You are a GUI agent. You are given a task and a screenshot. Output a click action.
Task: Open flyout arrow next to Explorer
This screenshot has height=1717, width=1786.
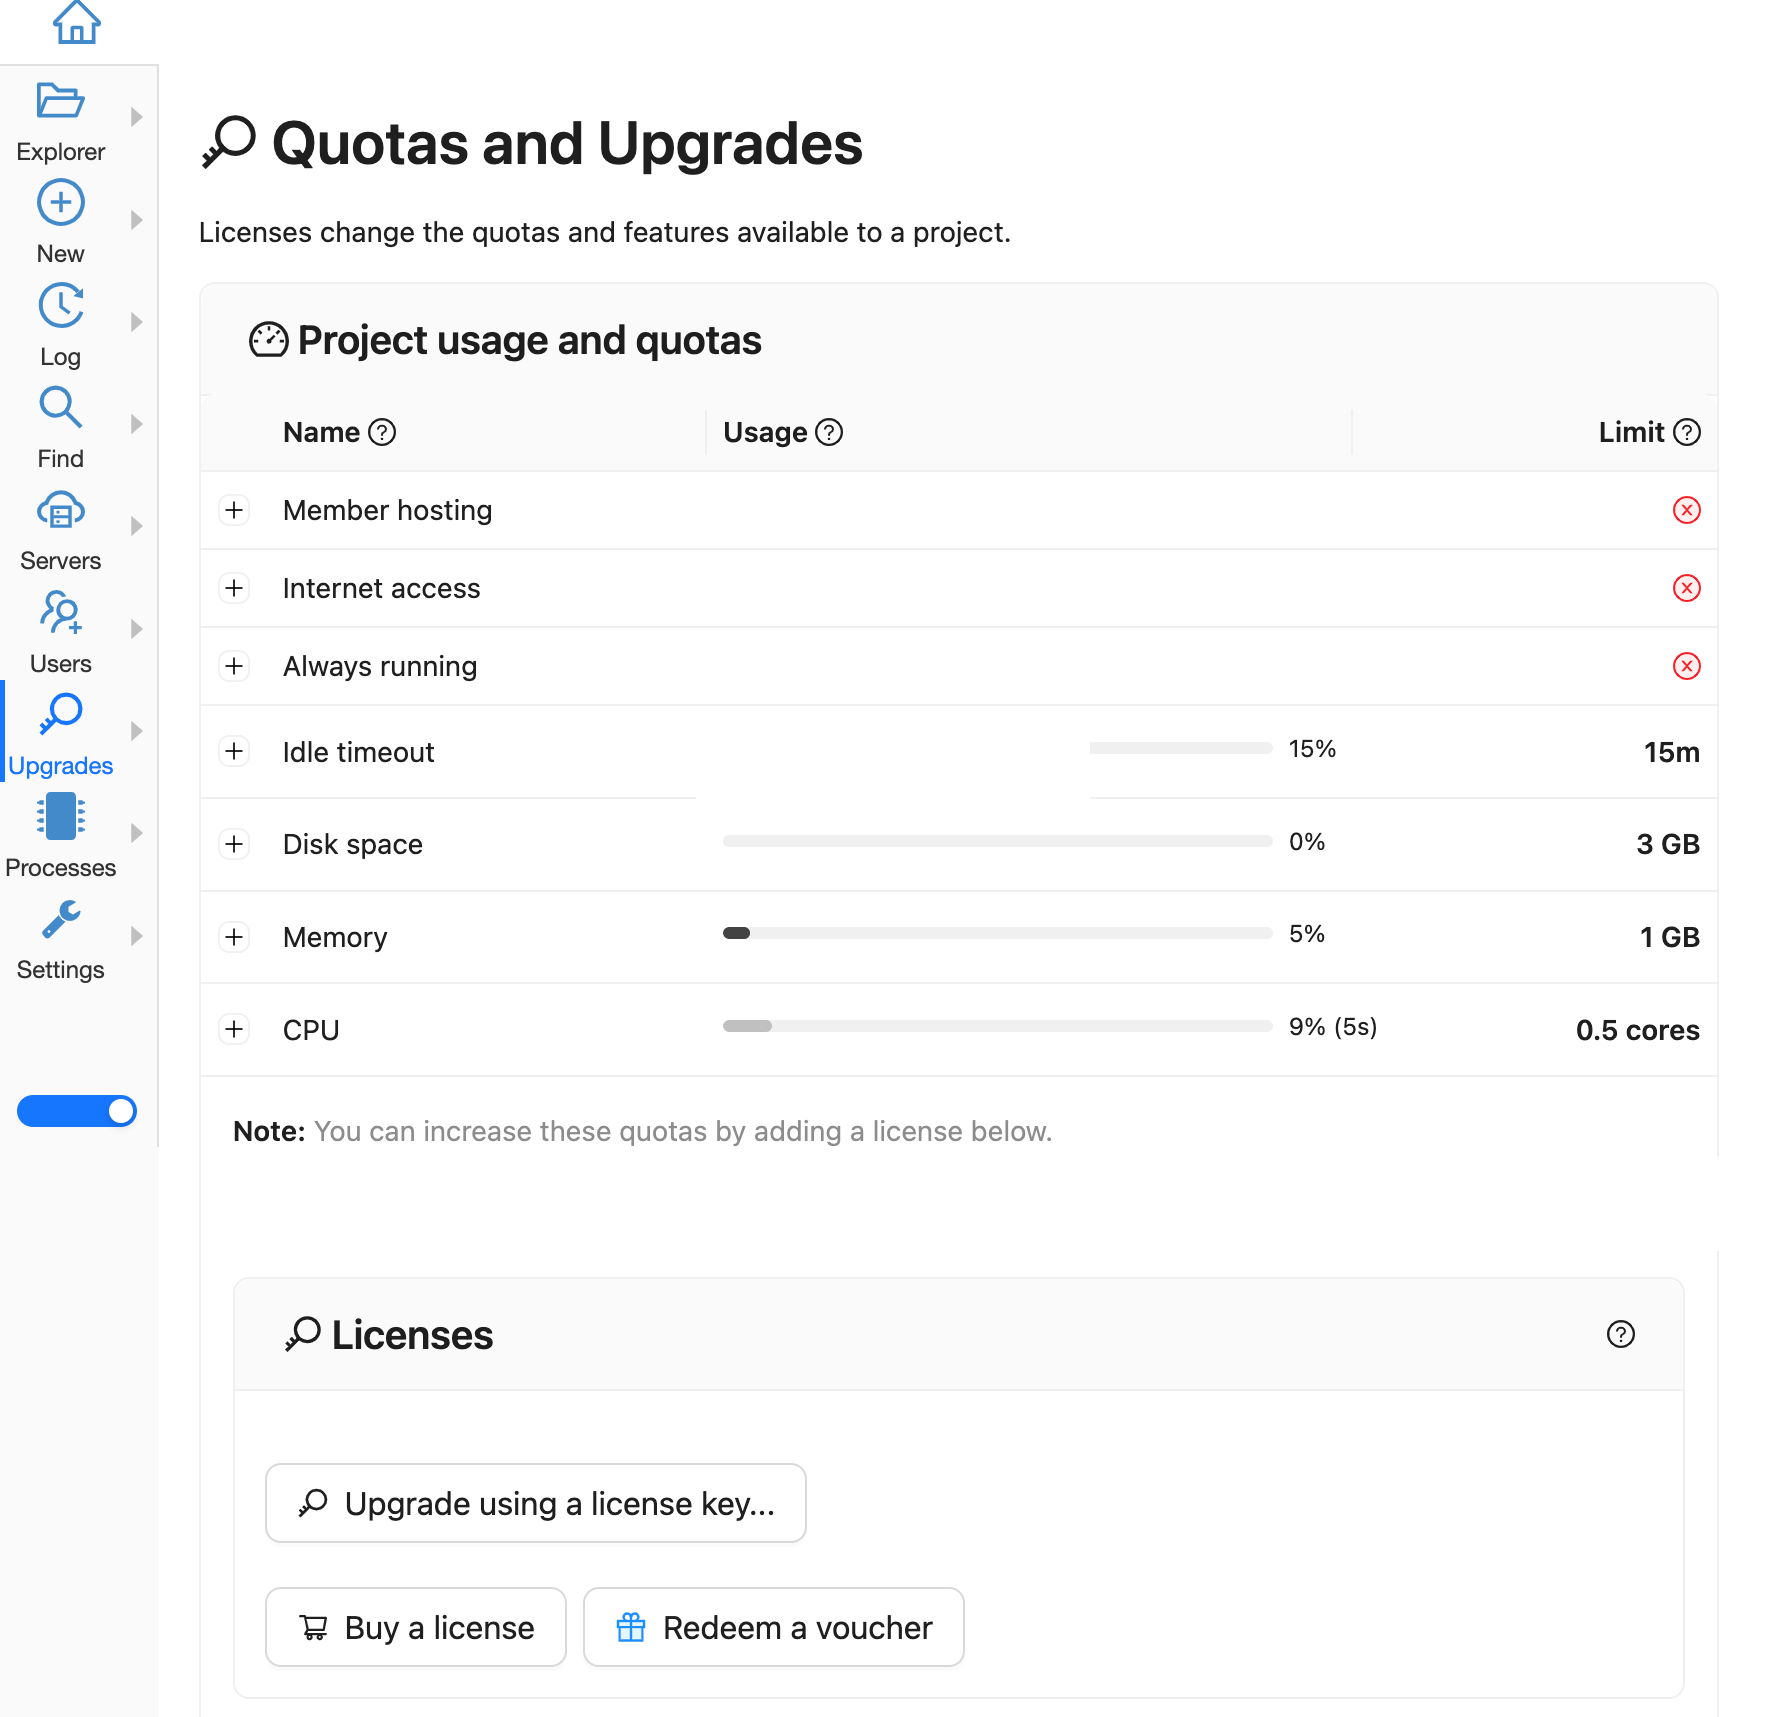point(137,117)
